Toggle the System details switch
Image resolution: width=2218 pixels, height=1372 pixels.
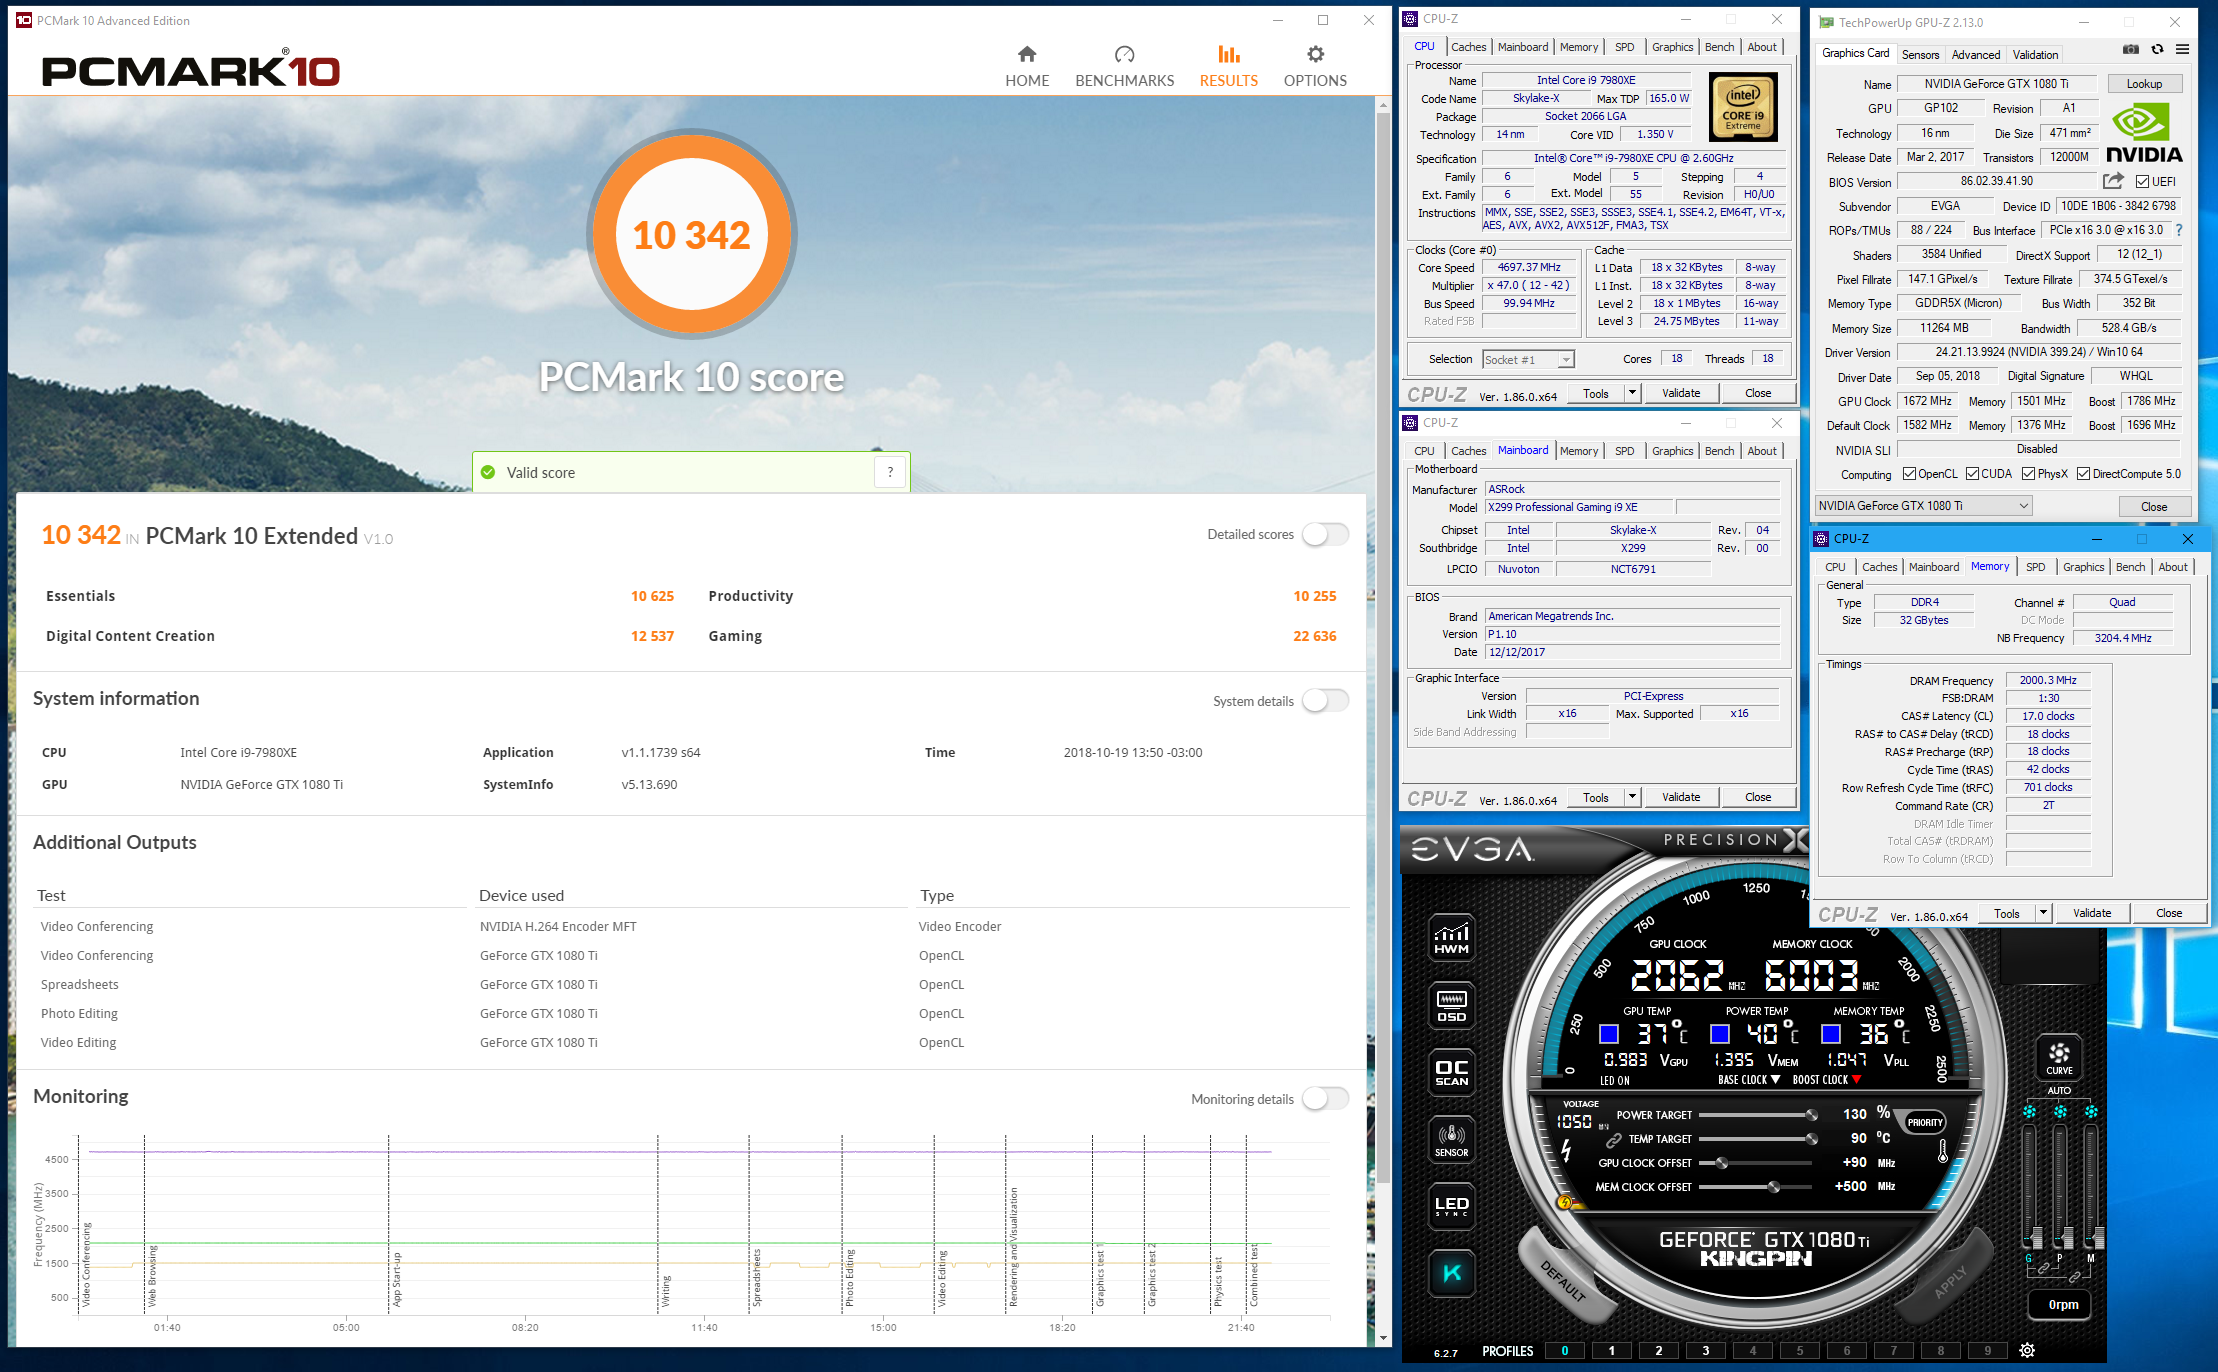point(1324,701)
